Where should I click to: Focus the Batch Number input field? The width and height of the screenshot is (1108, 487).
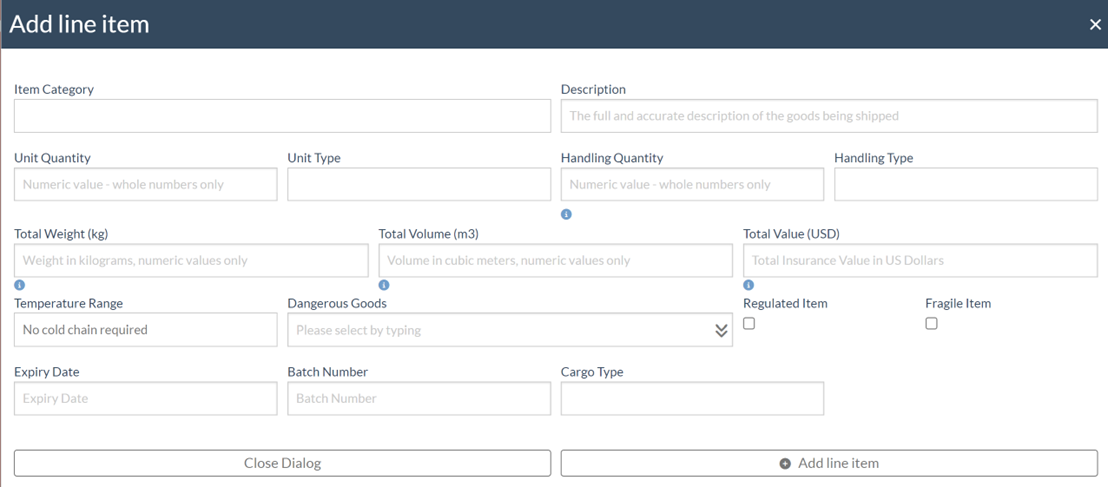coord(419,399)
